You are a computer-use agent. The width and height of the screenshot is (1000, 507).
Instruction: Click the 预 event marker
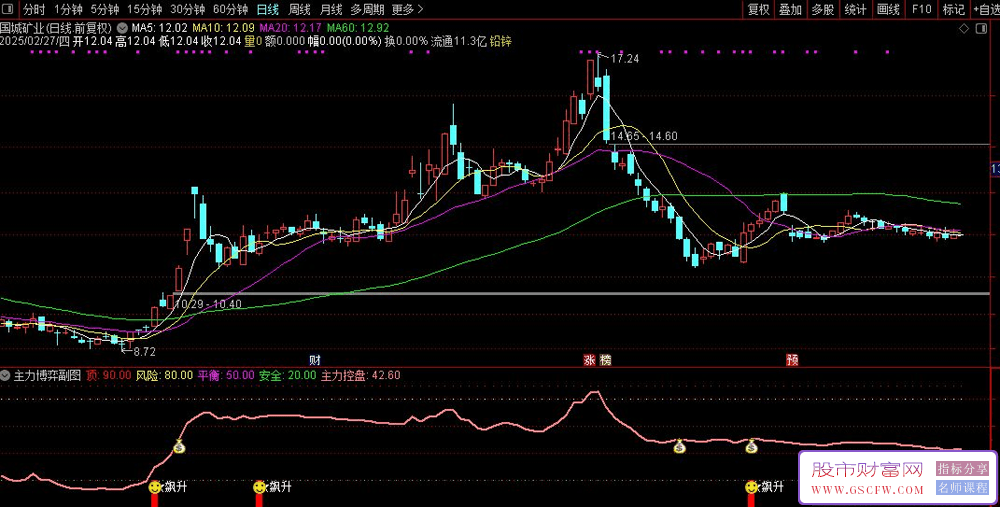(792, 360)
